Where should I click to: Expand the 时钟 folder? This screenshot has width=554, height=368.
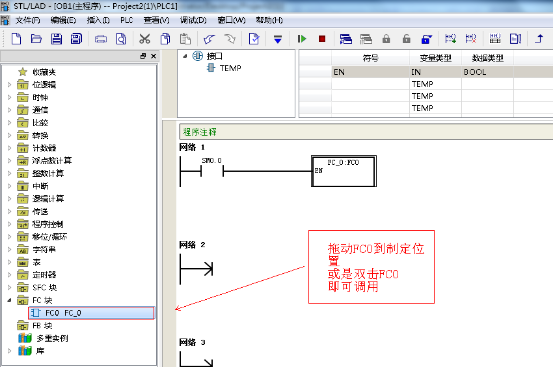[10, 97]
